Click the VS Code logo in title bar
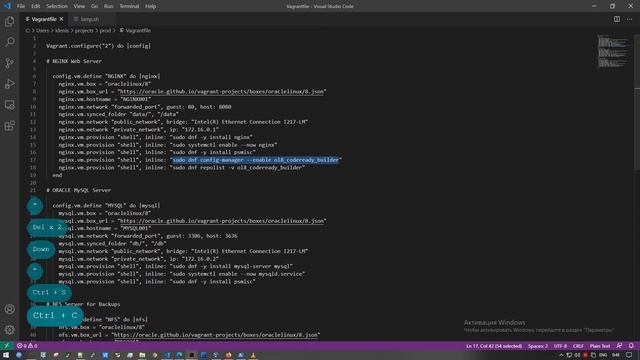 click(x=7, y=6)
